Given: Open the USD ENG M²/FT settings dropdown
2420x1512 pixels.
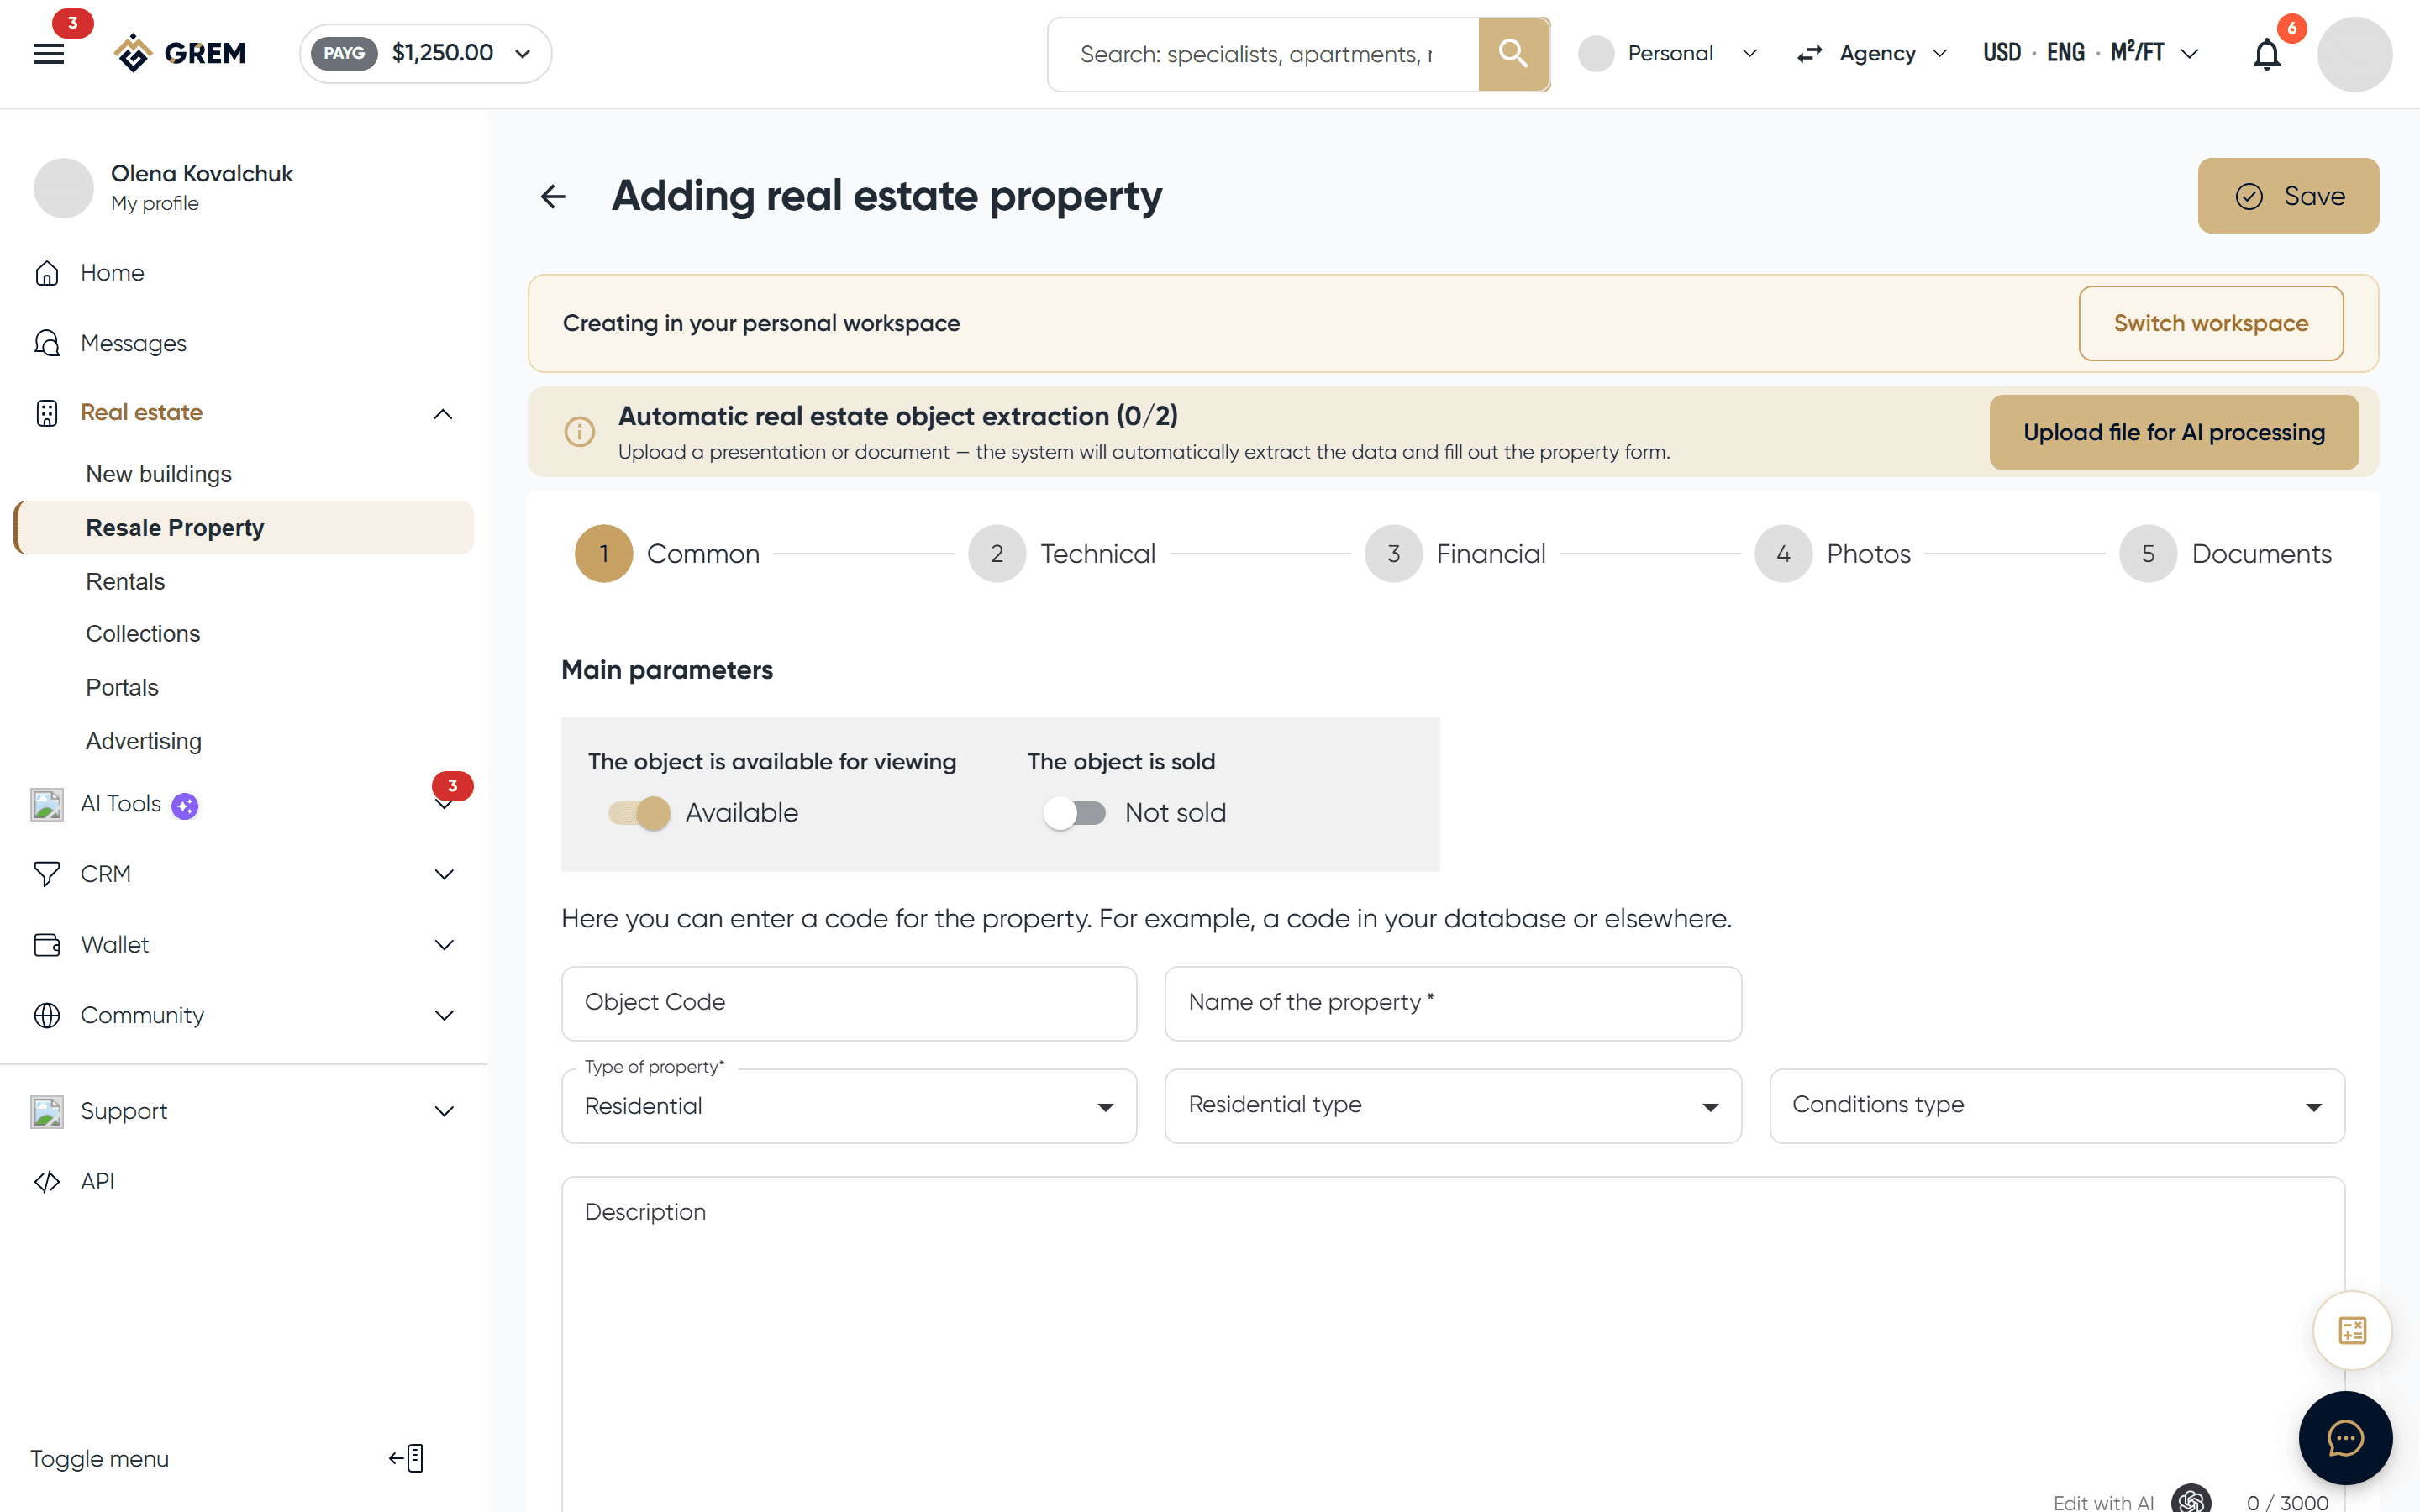Looking at the screenshot, I should pos(2090,53).
